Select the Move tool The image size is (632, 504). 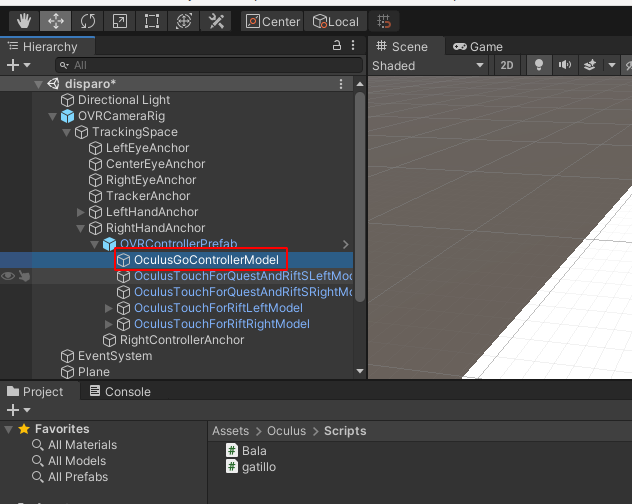click(55, 21)
